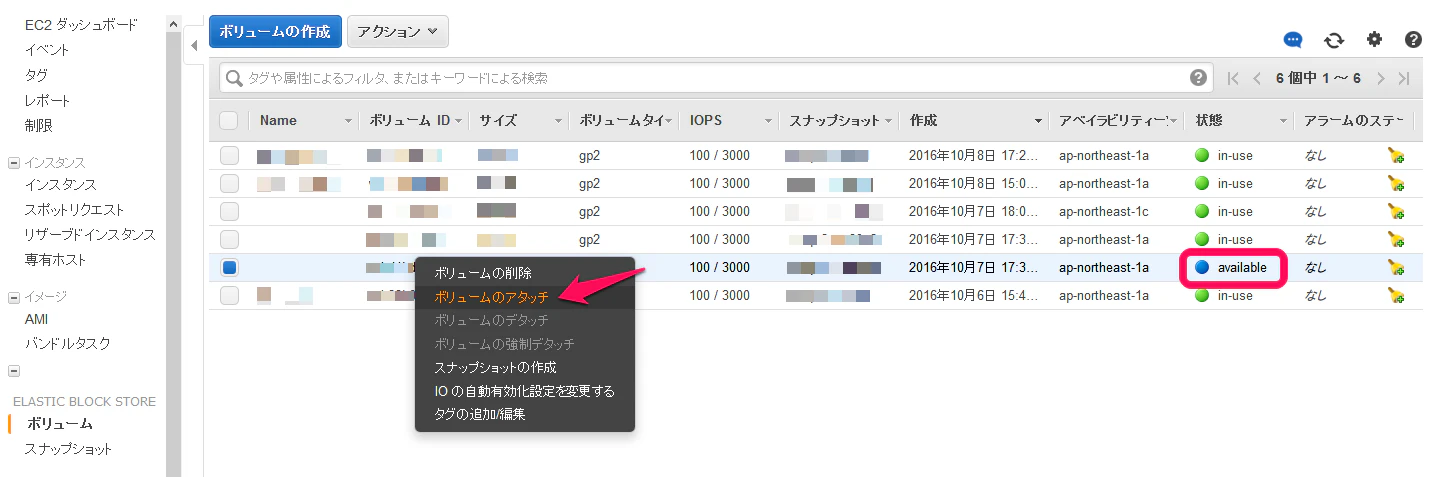
Task: Toggle the select-all volumes checkbox
Action: click(229, 120)
